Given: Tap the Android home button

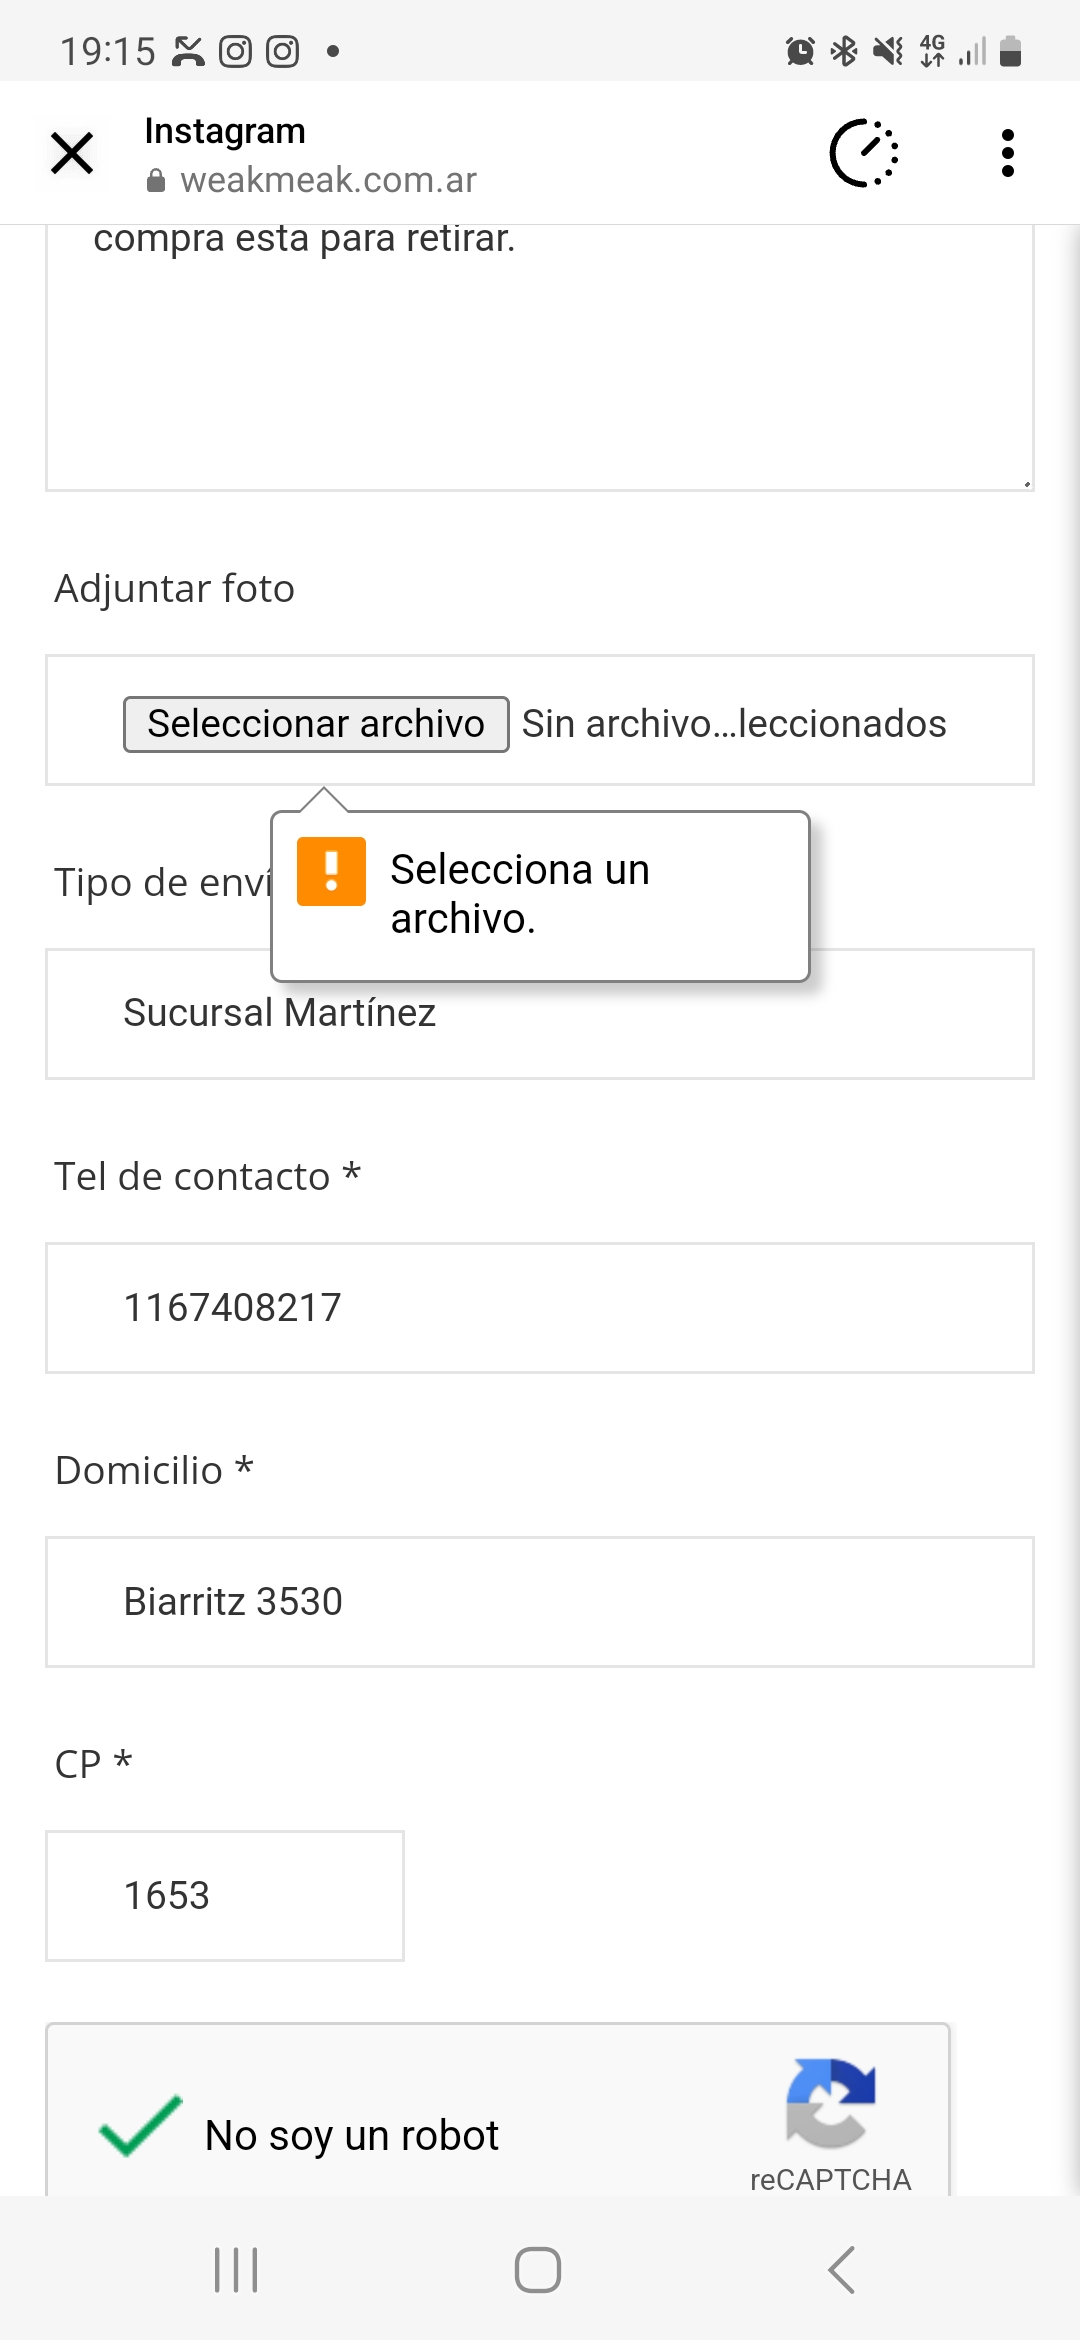Looking at the screenshot, I should pos(538,2270).
